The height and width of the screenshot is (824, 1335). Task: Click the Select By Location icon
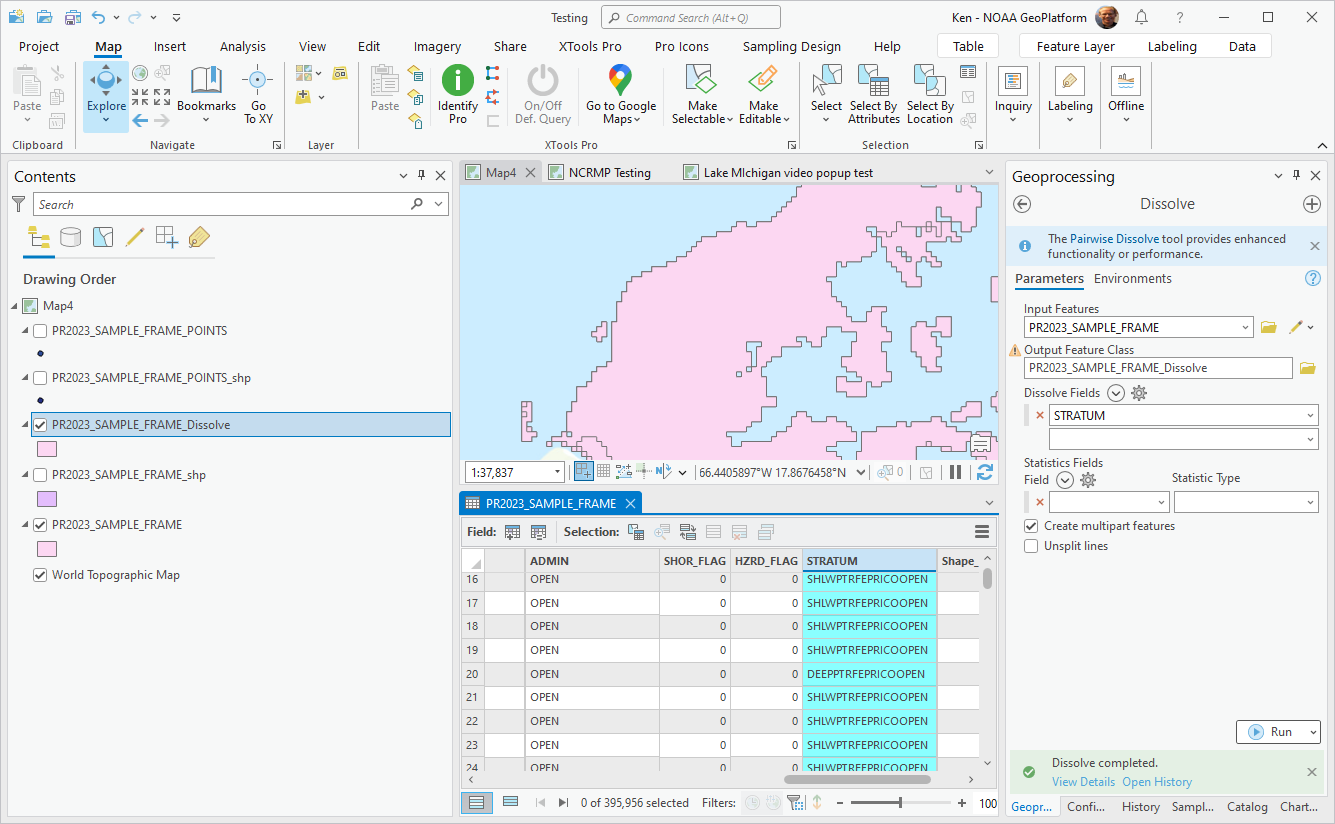coord(929,82)
